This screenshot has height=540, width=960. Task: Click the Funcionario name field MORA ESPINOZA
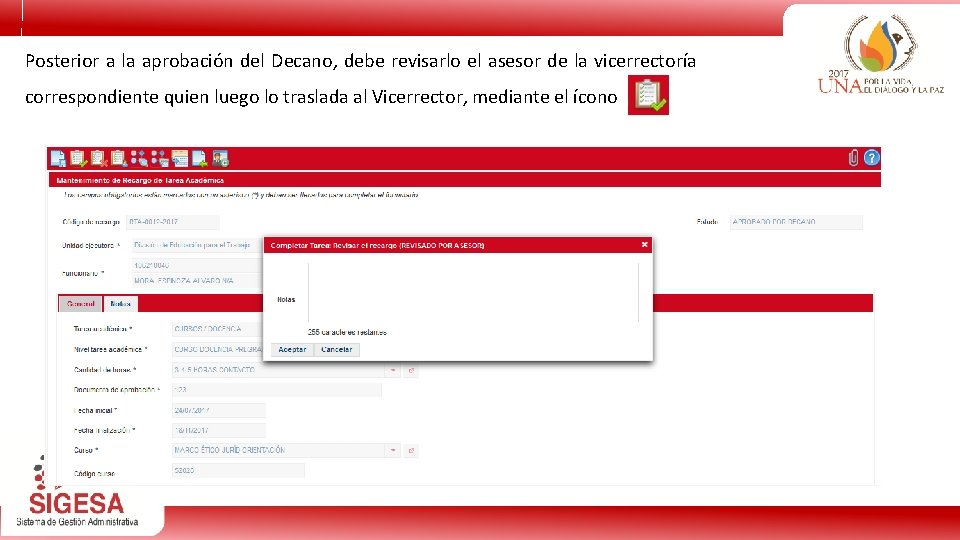[x=197, y=280]
